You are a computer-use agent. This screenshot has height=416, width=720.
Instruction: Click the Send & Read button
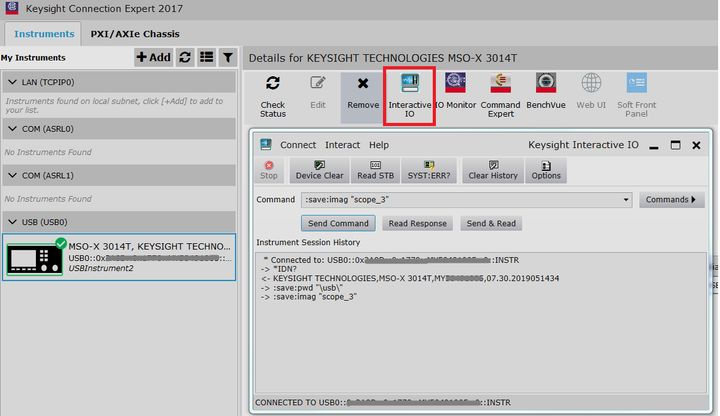click(491, 224)
